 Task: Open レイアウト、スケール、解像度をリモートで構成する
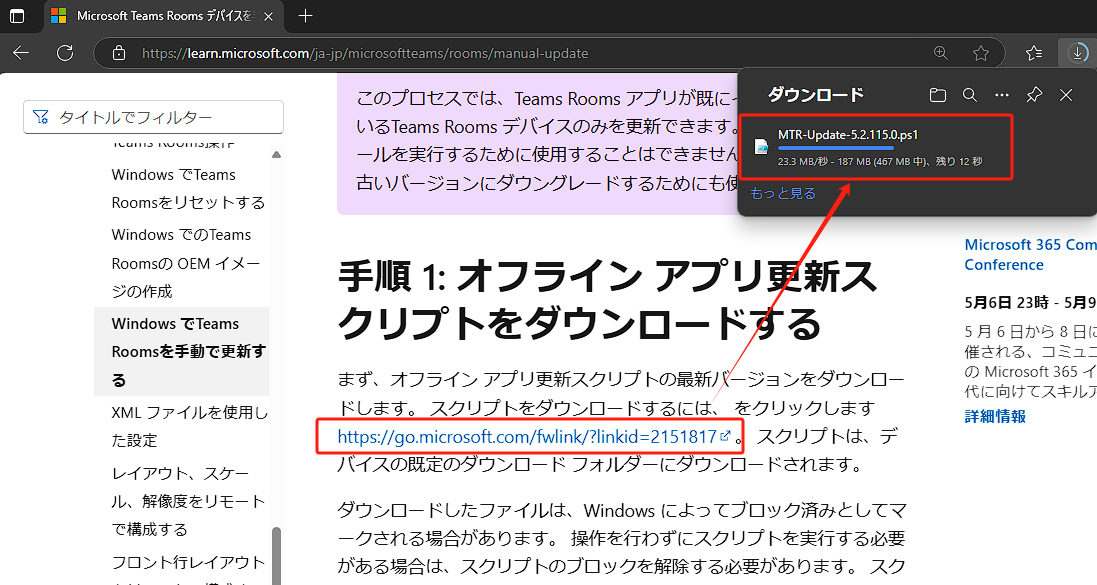[188, 501]
